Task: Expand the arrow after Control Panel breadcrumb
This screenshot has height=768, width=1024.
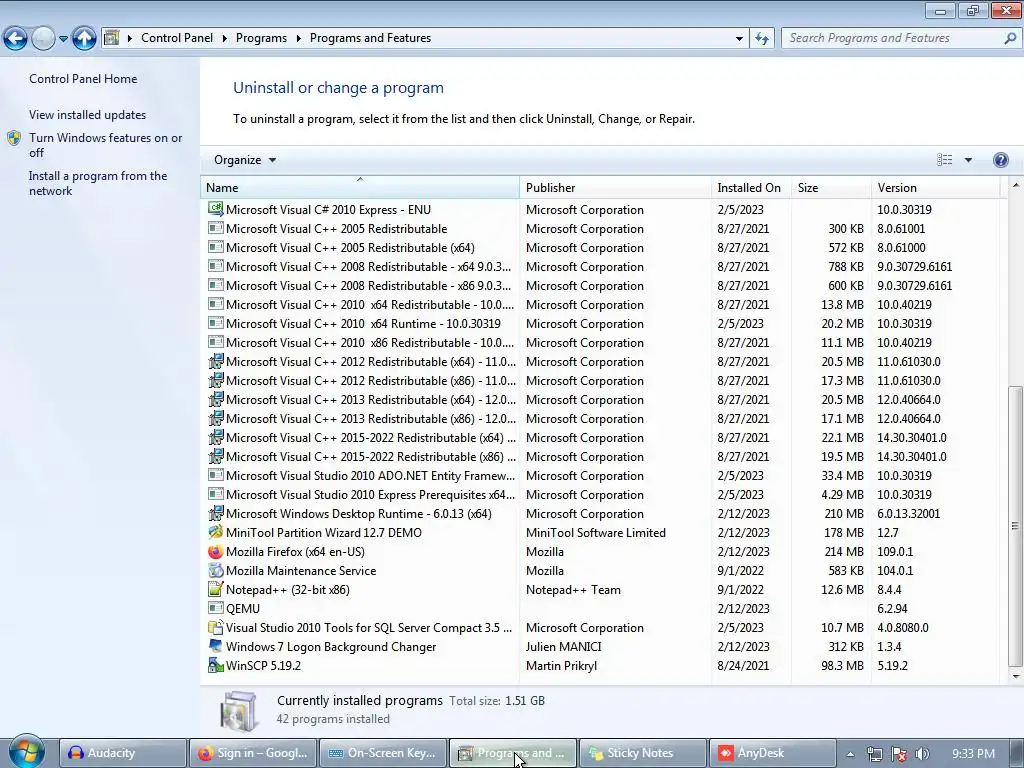Action: click(x=224, y=39)
